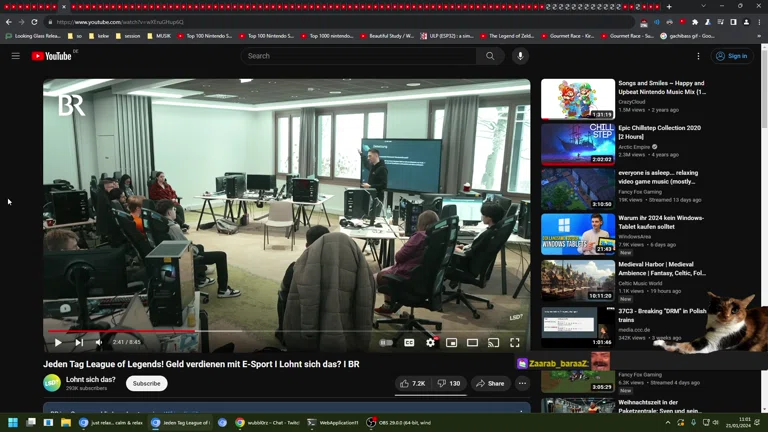
Task: Skip to next video
Action: pyautogui.click(x=79, y=343)
